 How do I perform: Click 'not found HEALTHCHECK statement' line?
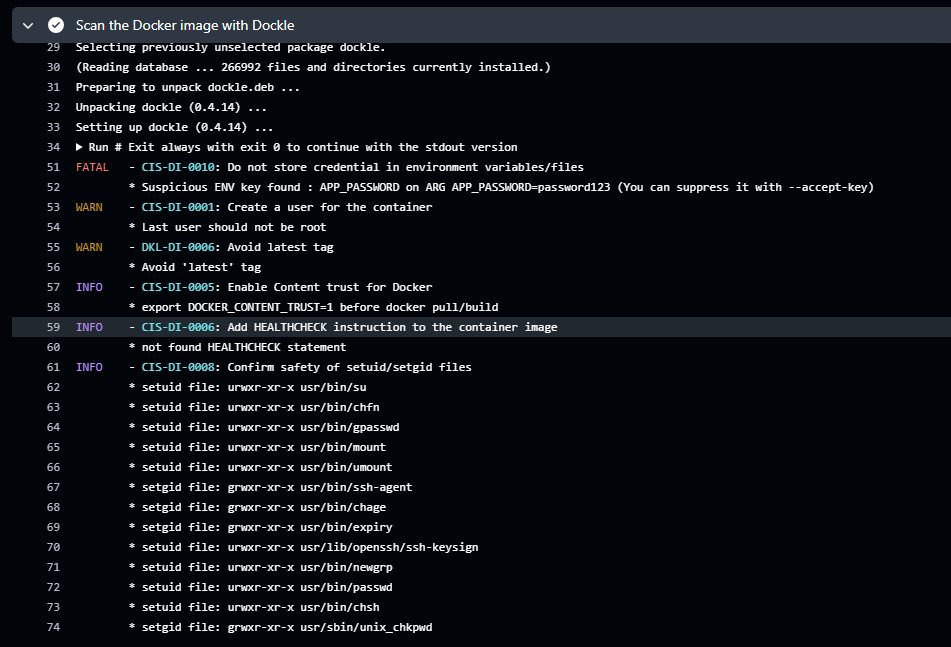(x=237, y=347)
